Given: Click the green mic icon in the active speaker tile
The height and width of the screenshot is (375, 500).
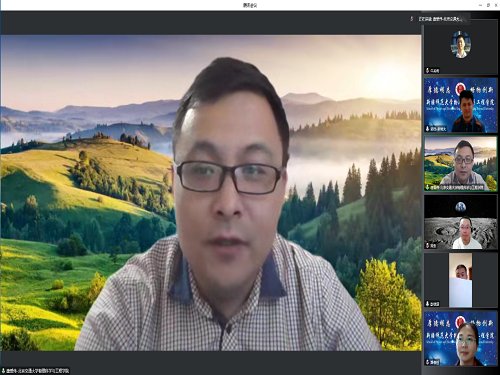Looking at the screenshot, I should (x=428, y=187).
